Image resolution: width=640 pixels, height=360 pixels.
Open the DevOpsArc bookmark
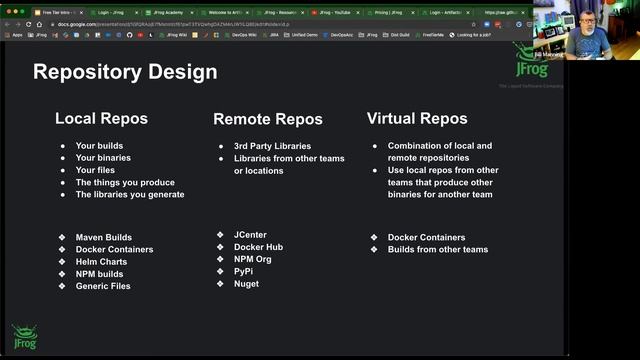click(x=338, y=35)
